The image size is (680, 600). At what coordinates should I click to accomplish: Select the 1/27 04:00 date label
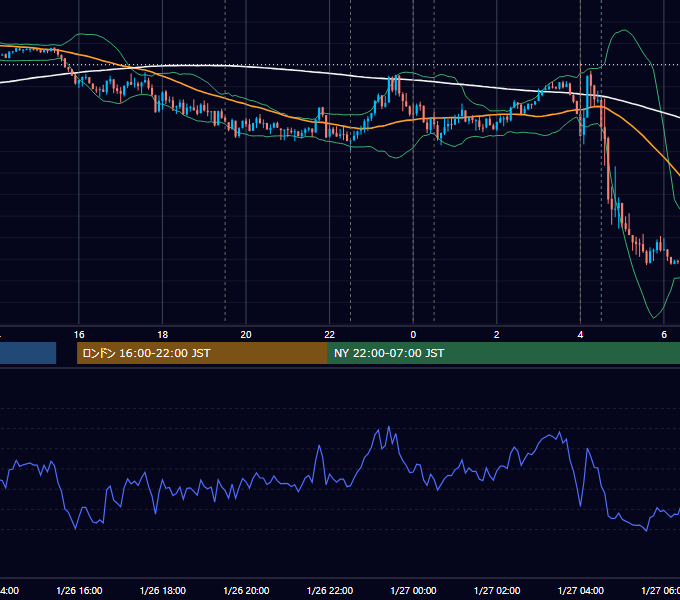(x=581, y=590)
